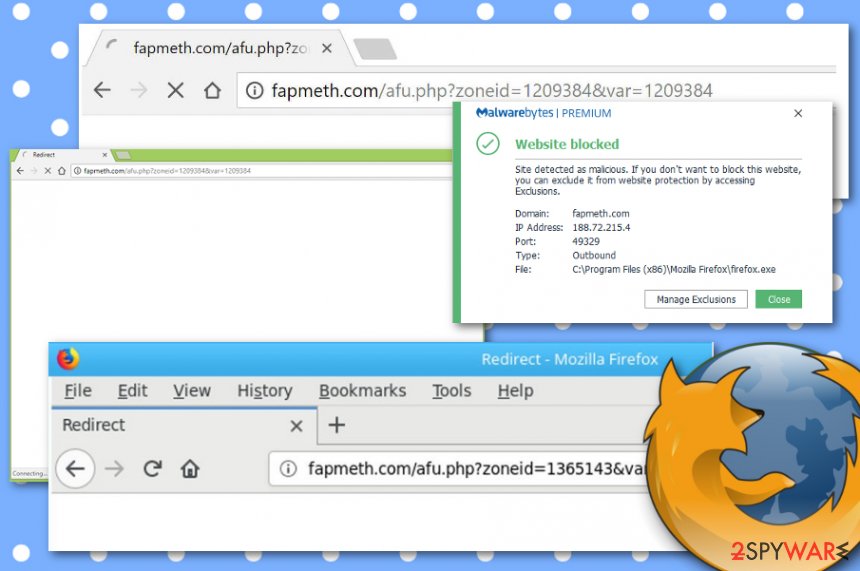Select the IP address 188.72.215.4 text
The height and width of the screenshot is (571, 860).
tap(601, 228)
